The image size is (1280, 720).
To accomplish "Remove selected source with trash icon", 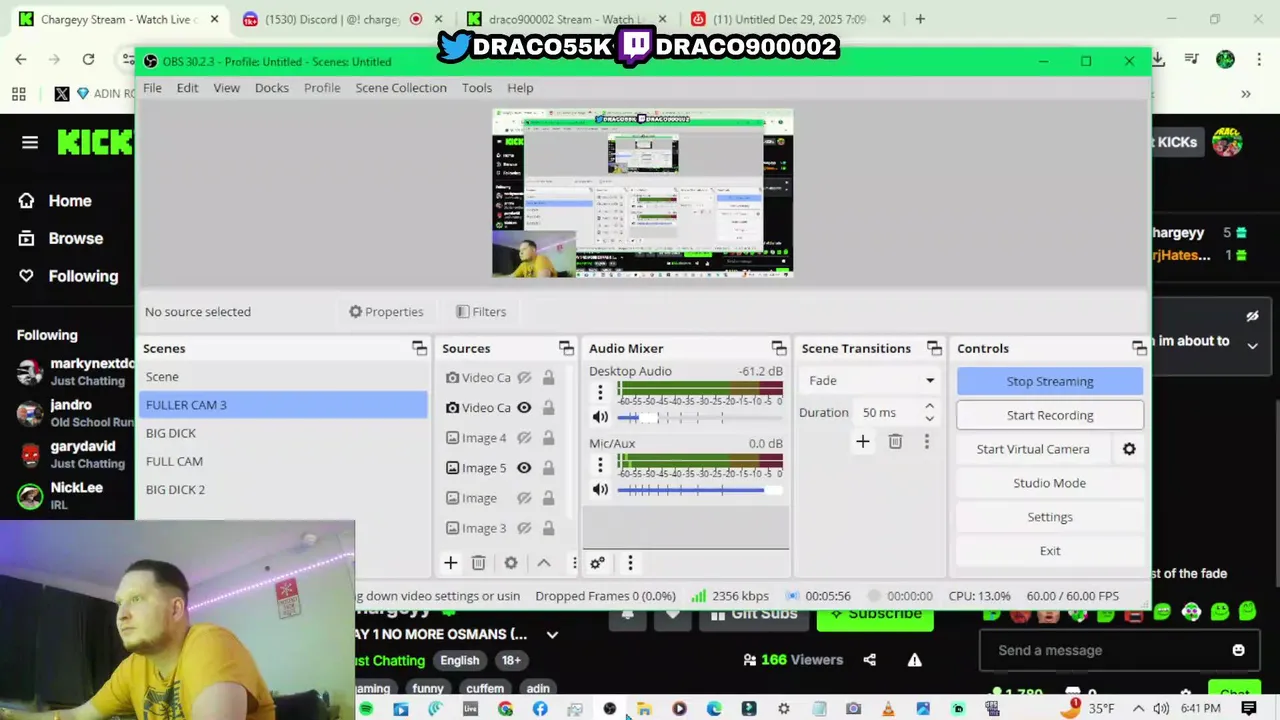I will (479, 563).
